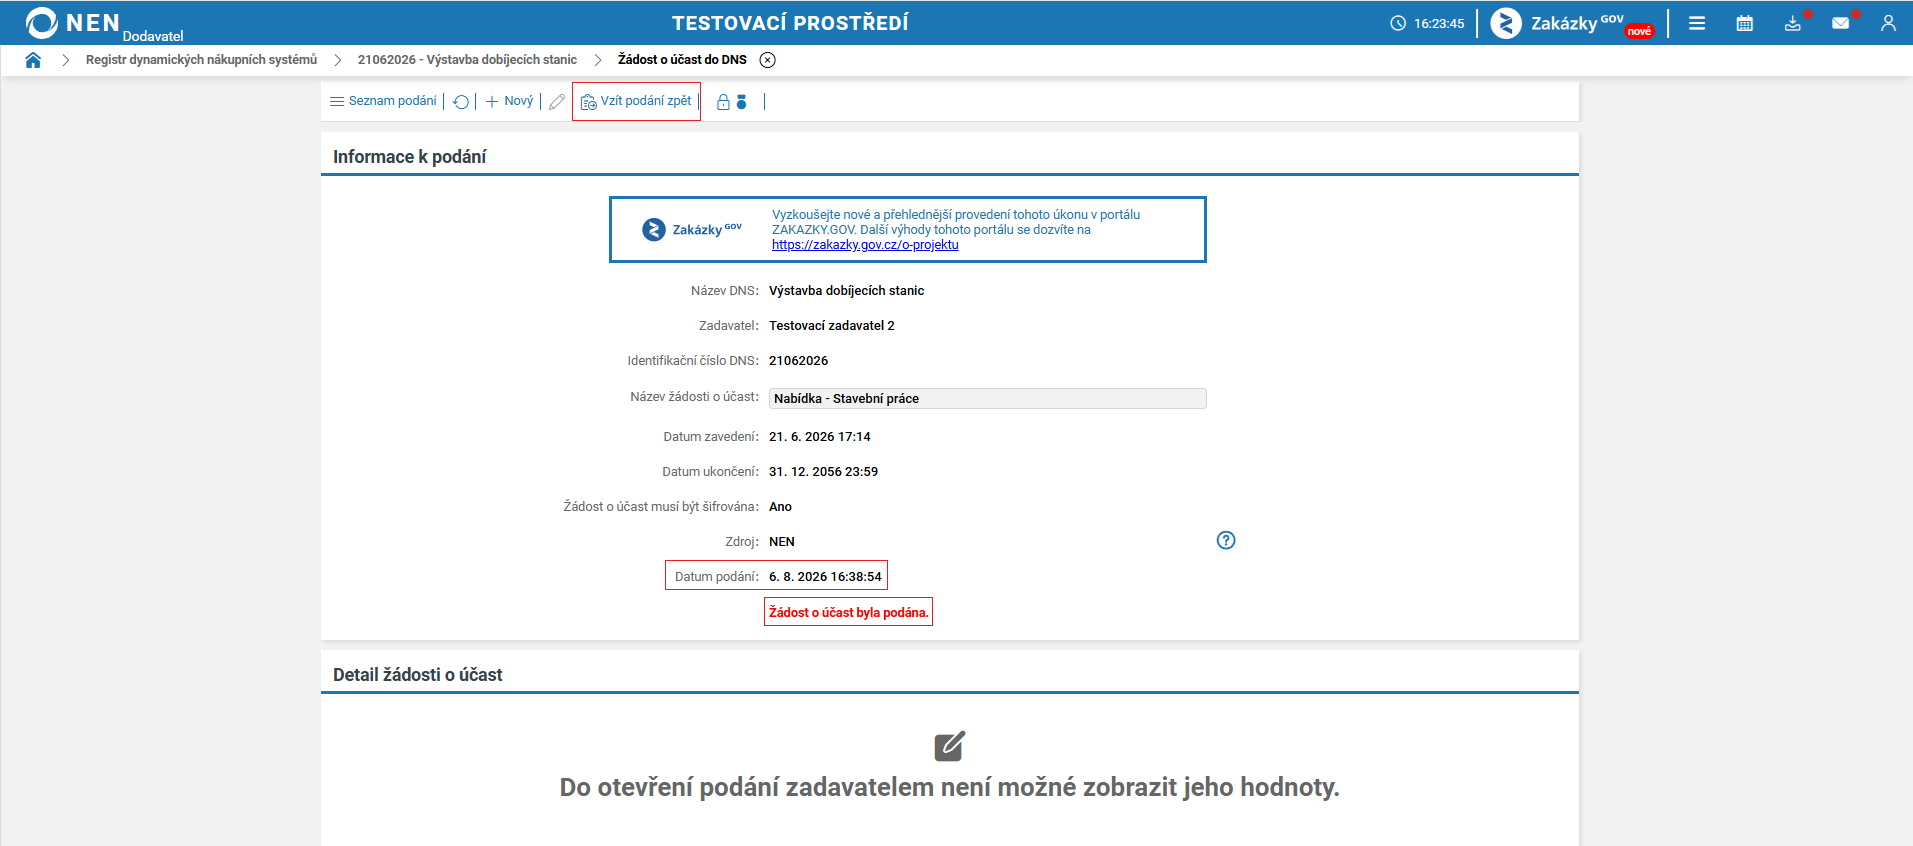The width and height of the screenshot is (1913, 846).
Task: Click the Datum podání value 6. 8. 2026 16:38:54
Action: (x=825, y=577)
